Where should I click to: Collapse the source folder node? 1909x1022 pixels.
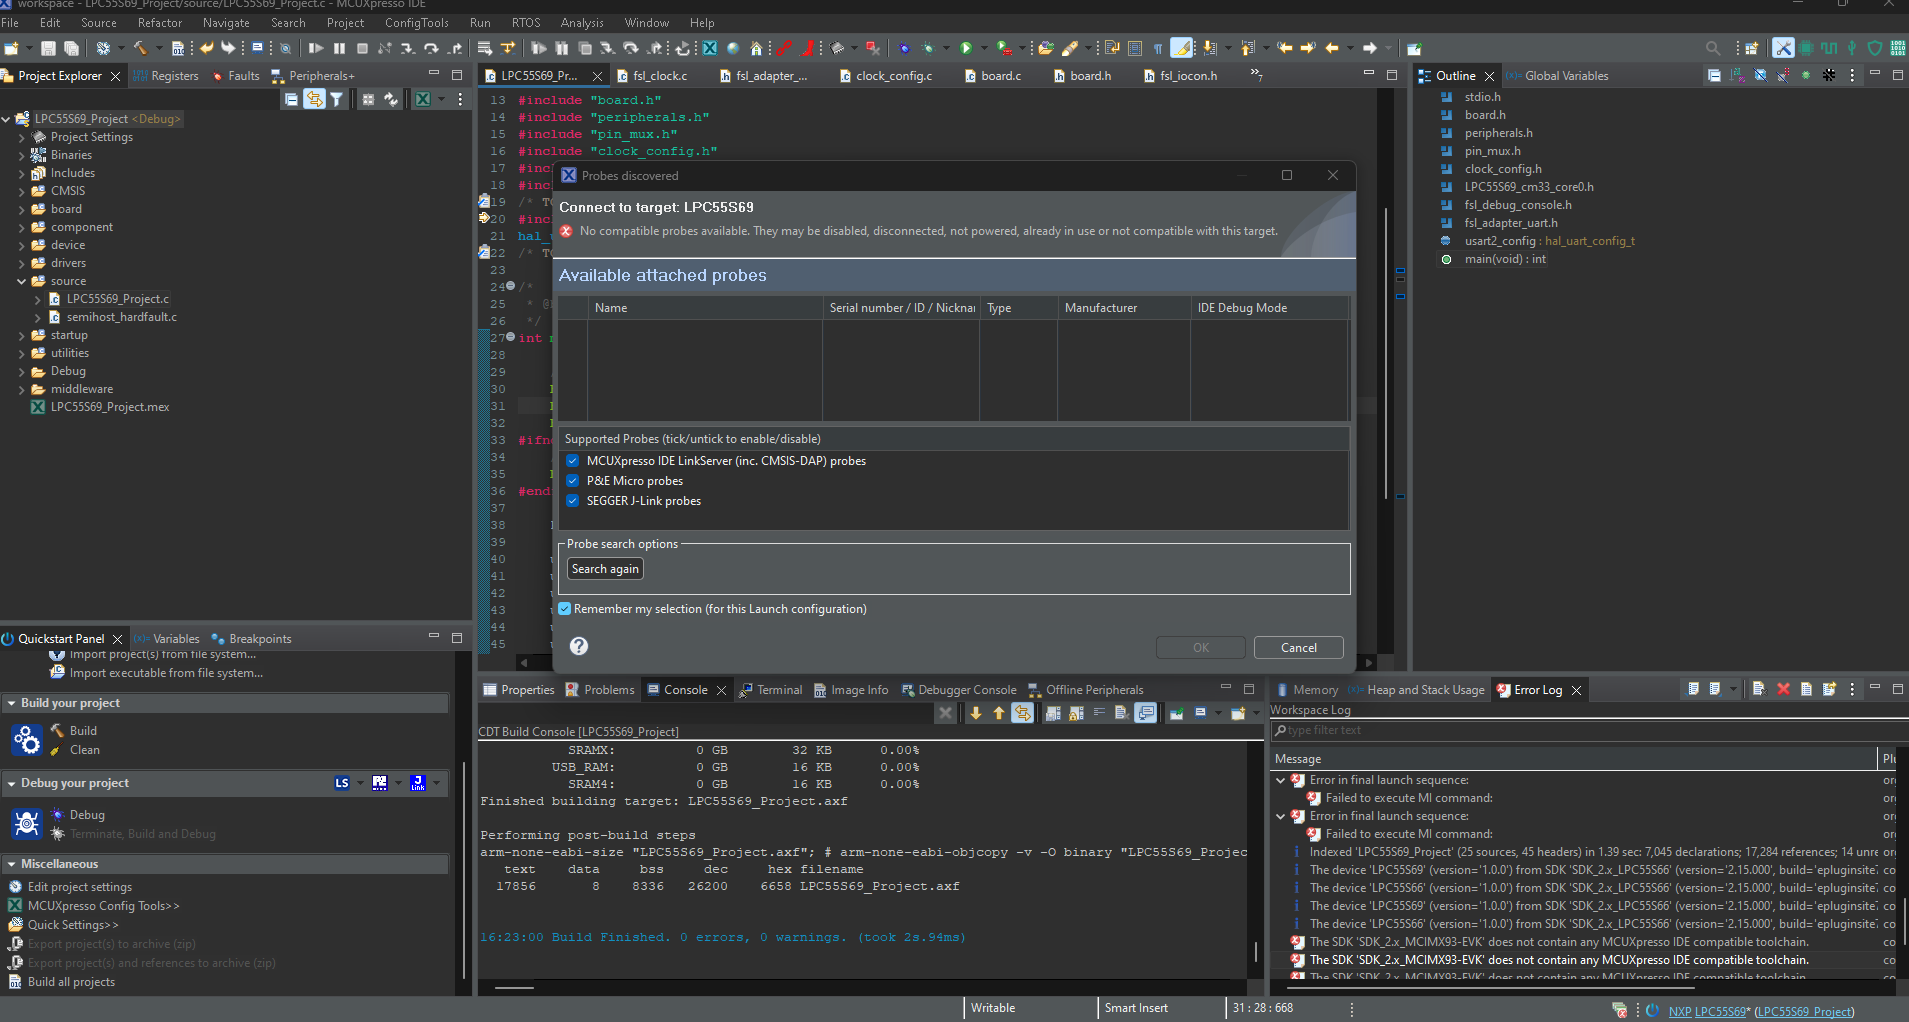pyautogui.click(x=22, y=281)
